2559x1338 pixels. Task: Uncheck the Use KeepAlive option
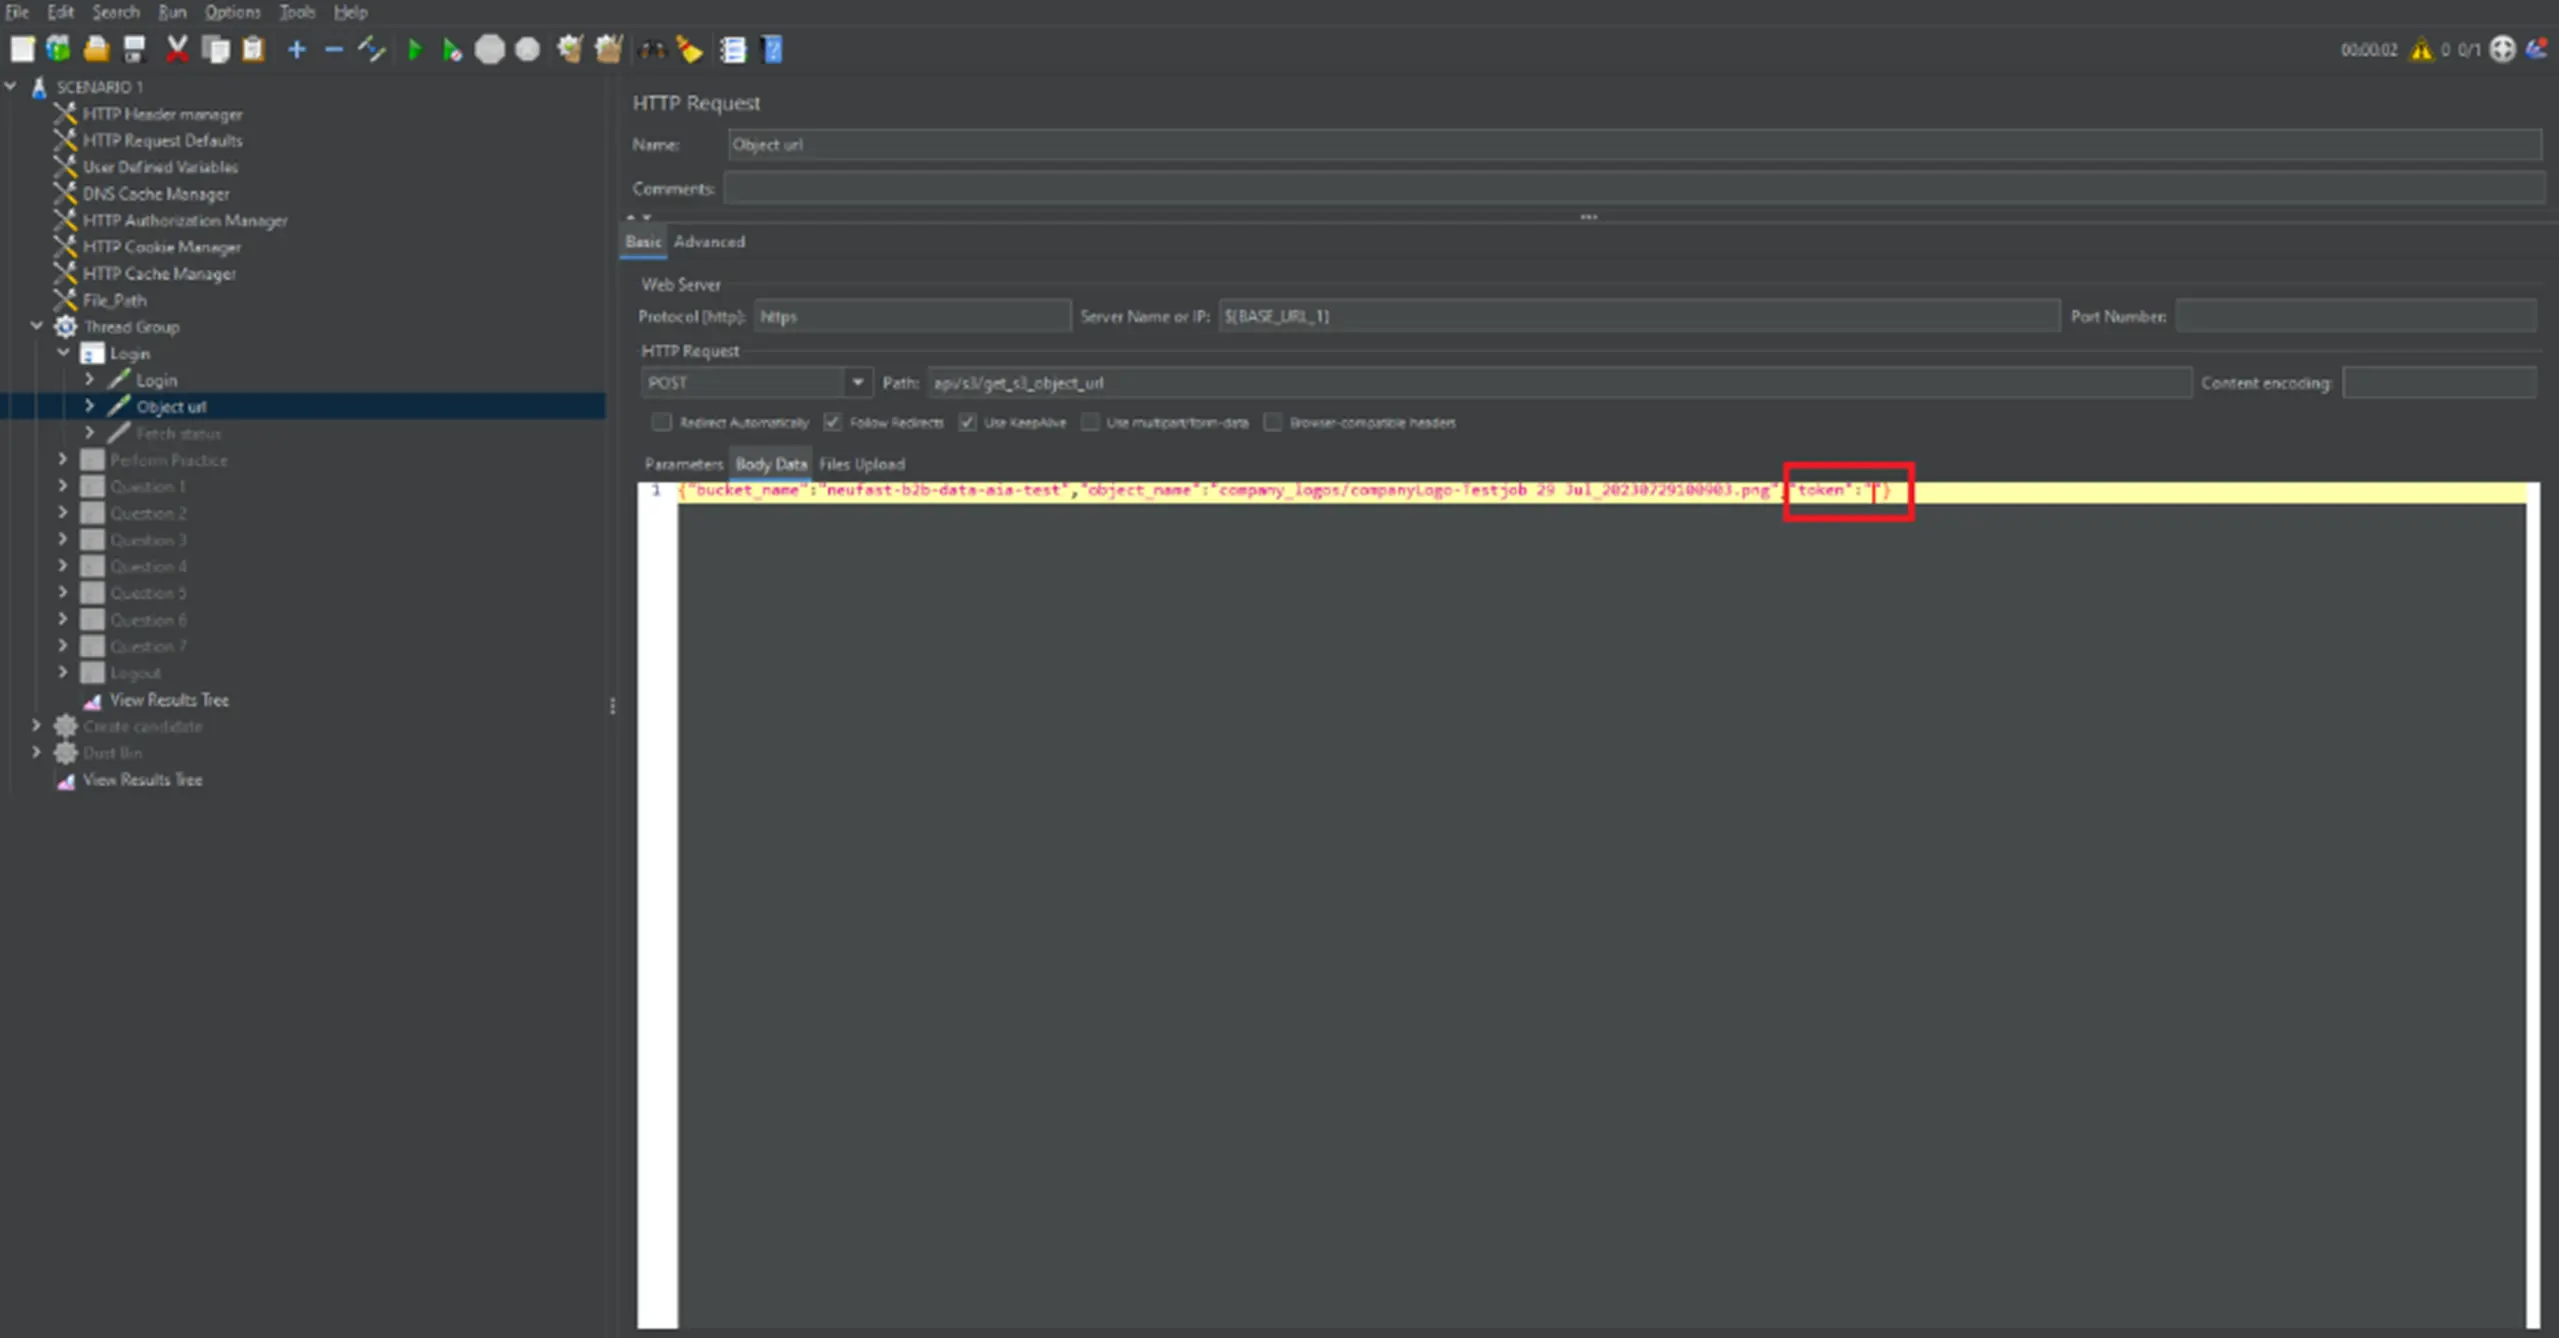tap(966, 422)
